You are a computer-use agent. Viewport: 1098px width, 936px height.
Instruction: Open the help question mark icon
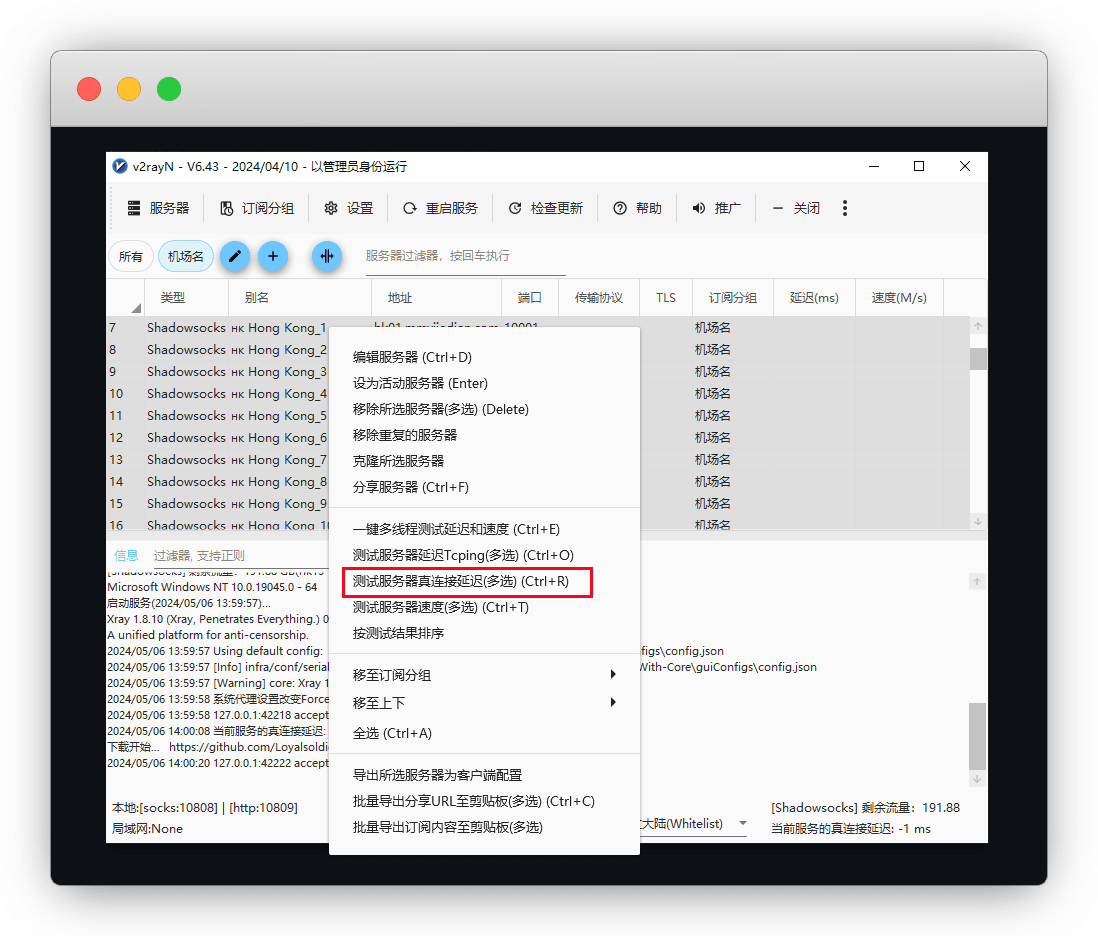click(x=620, y=208)
